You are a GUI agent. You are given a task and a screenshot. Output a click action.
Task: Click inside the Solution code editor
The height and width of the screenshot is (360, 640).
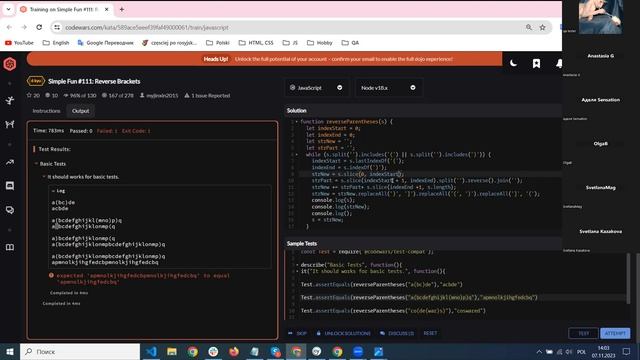[x=424, y=175]
